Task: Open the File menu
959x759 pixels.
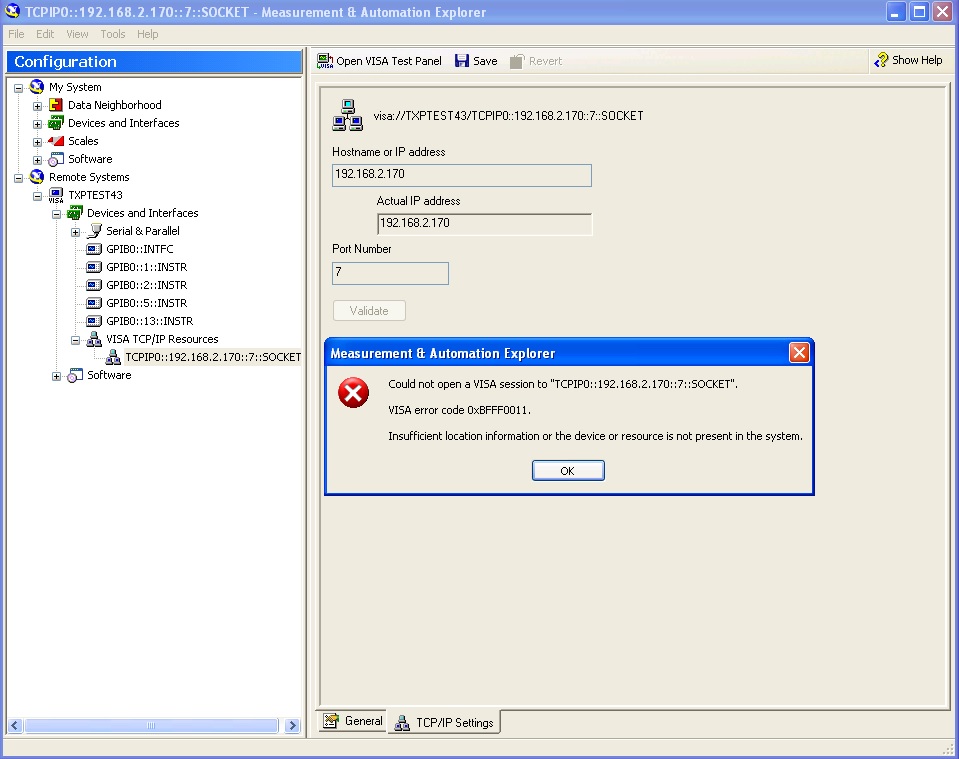Action: [x=16, y=34]
